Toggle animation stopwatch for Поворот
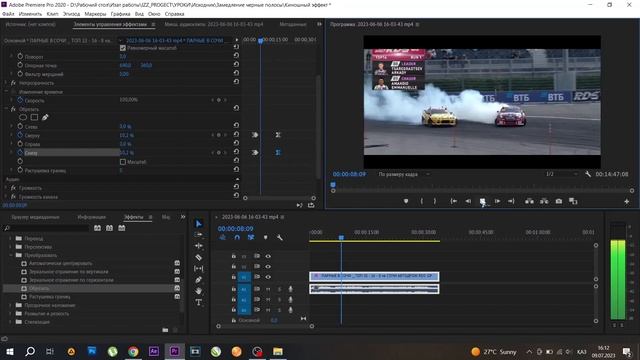The image size is (640, 360). coord(20,56)
